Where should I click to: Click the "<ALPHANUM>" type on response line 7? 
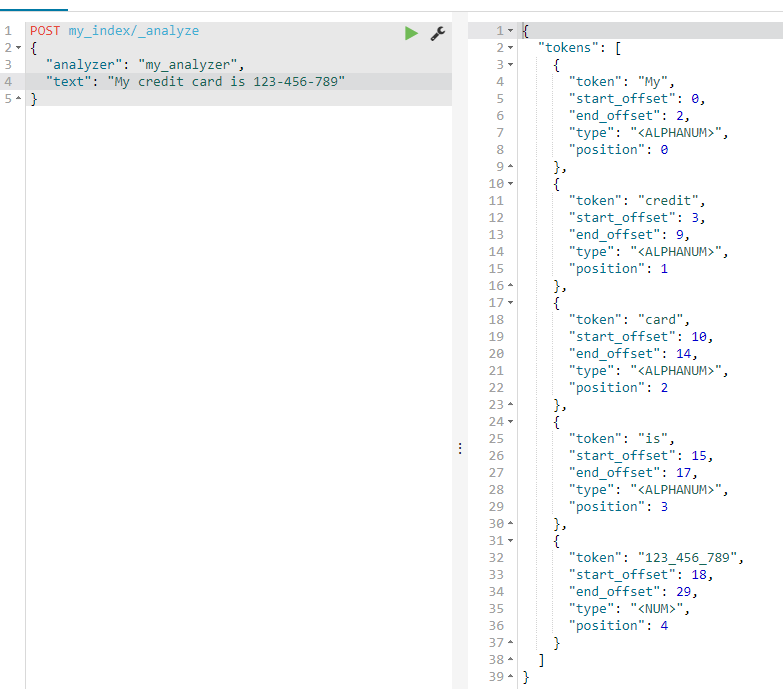tap(676, 133)
